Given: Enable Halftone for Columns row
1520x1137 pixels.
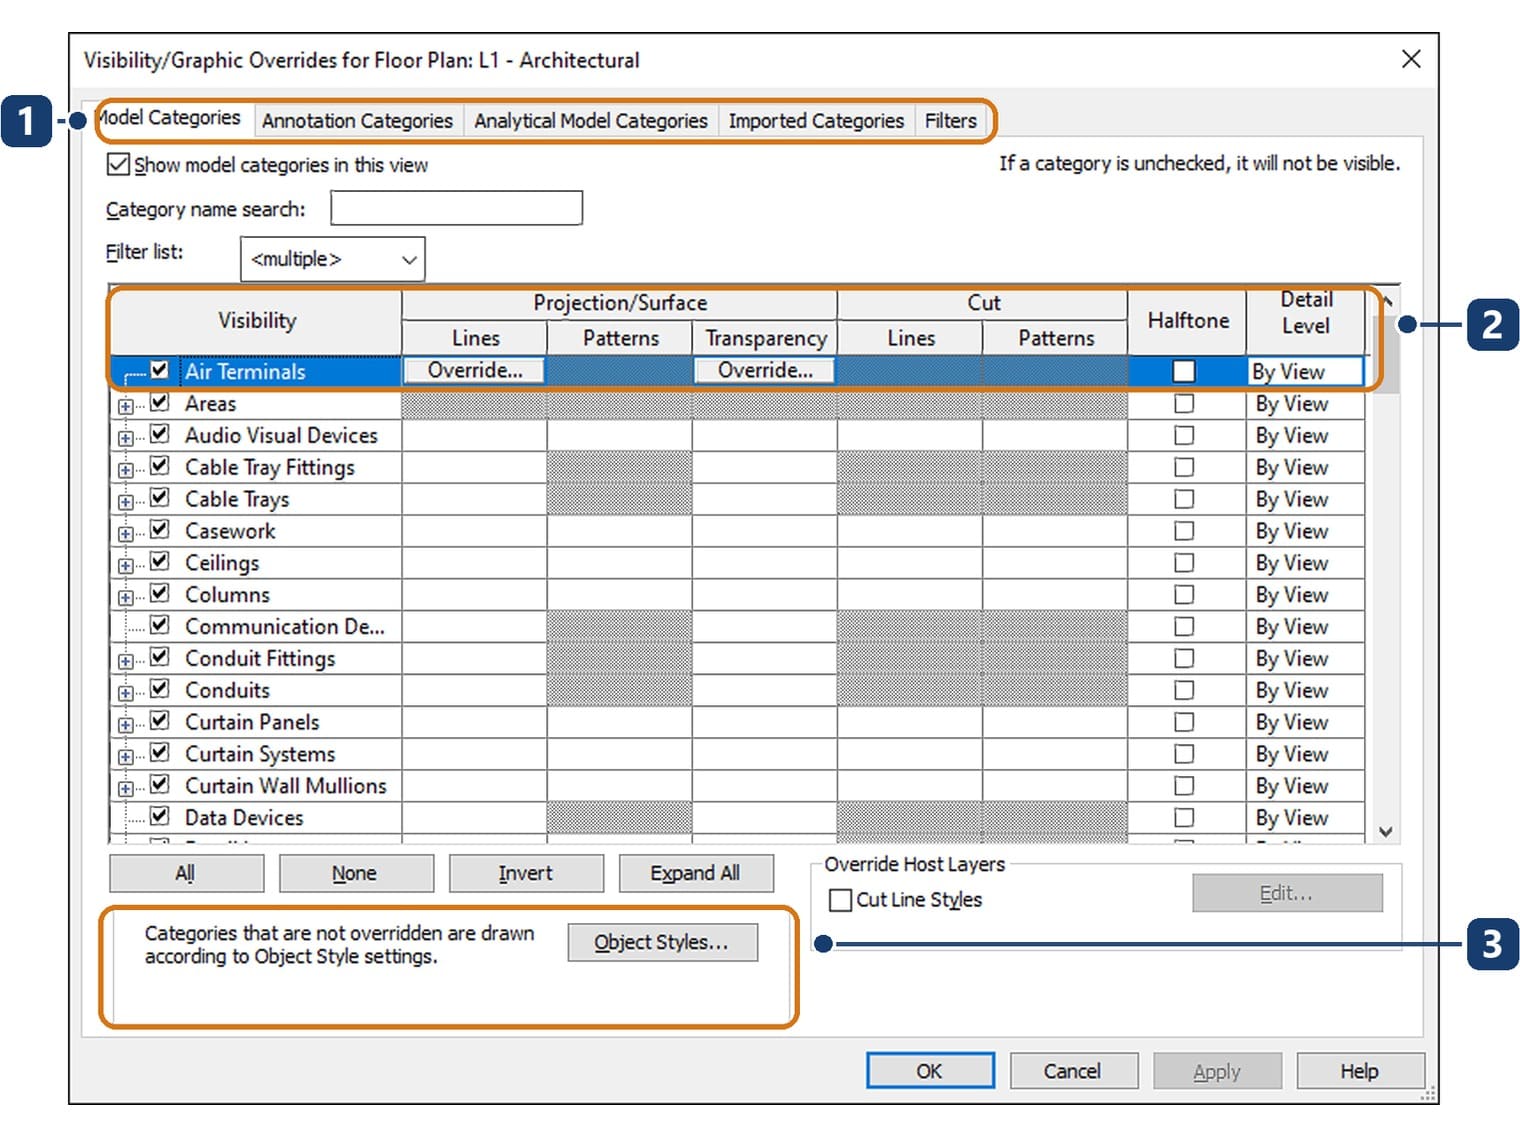Looking at the screenshot, I should 1184,595.
